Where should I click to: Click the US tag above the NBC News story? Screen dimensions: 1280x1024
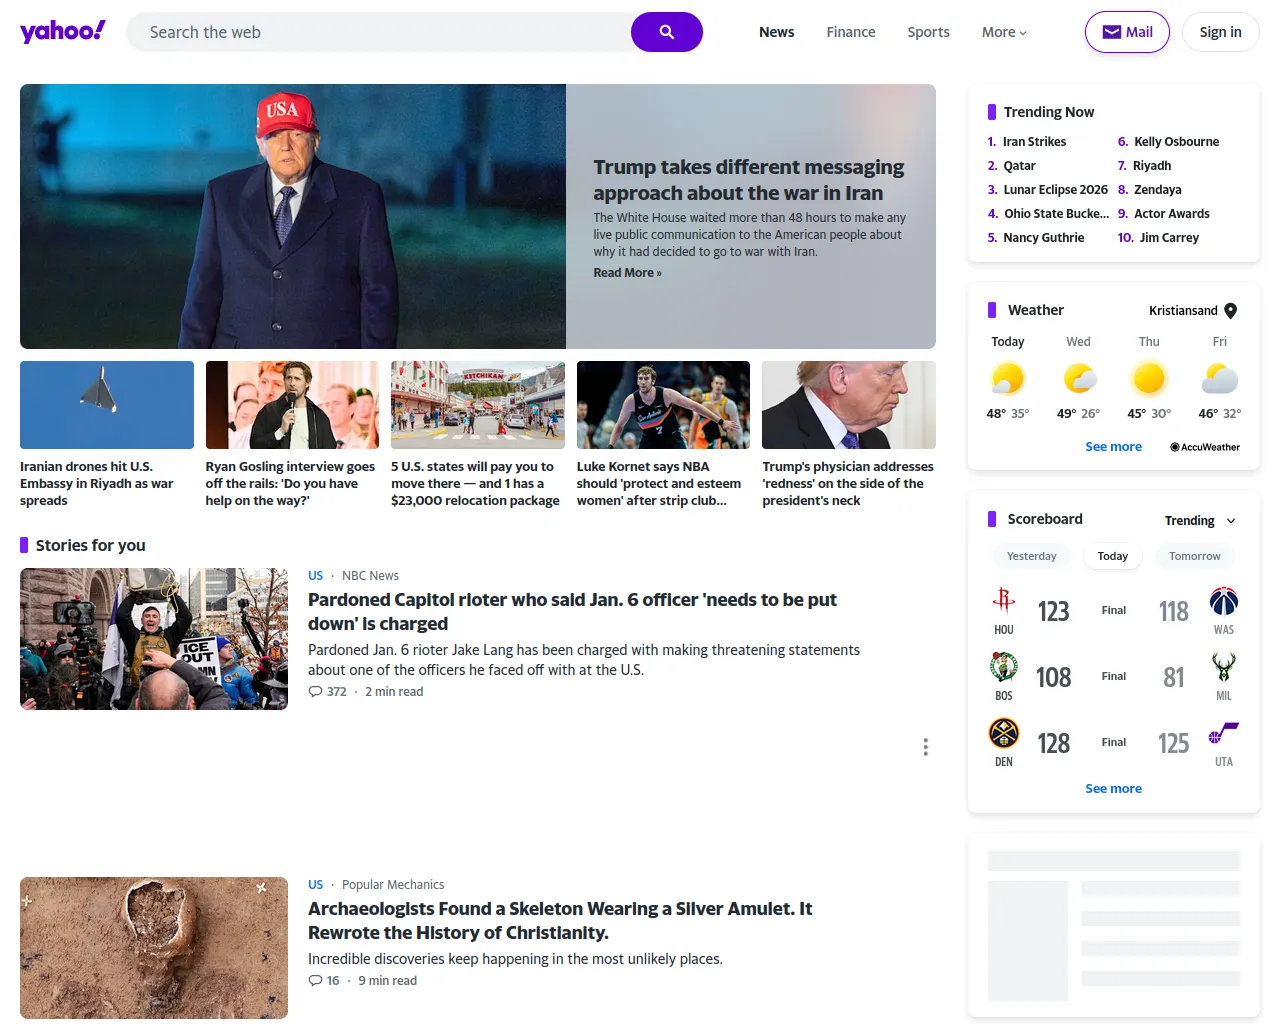(316, 576)
